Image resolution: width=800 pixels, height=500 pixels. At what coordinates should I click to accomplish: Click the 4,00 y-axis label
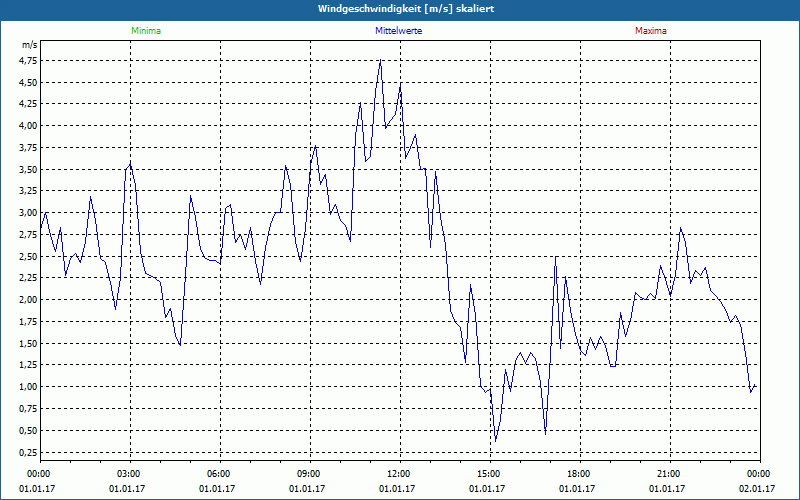(x=30, y=126)
